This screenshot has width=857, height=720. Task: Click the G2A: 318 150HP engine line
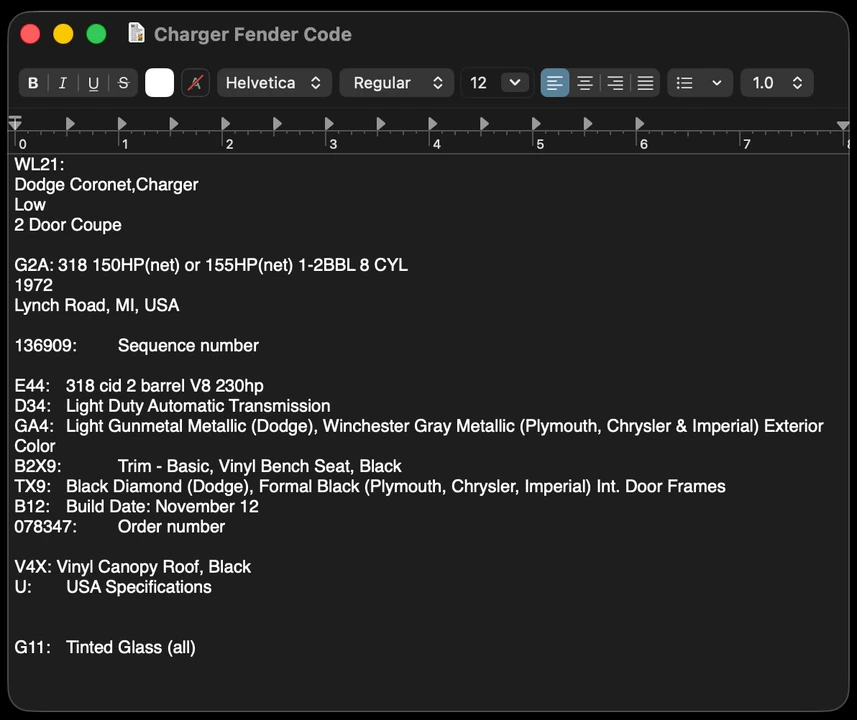(x=211, y=265)
